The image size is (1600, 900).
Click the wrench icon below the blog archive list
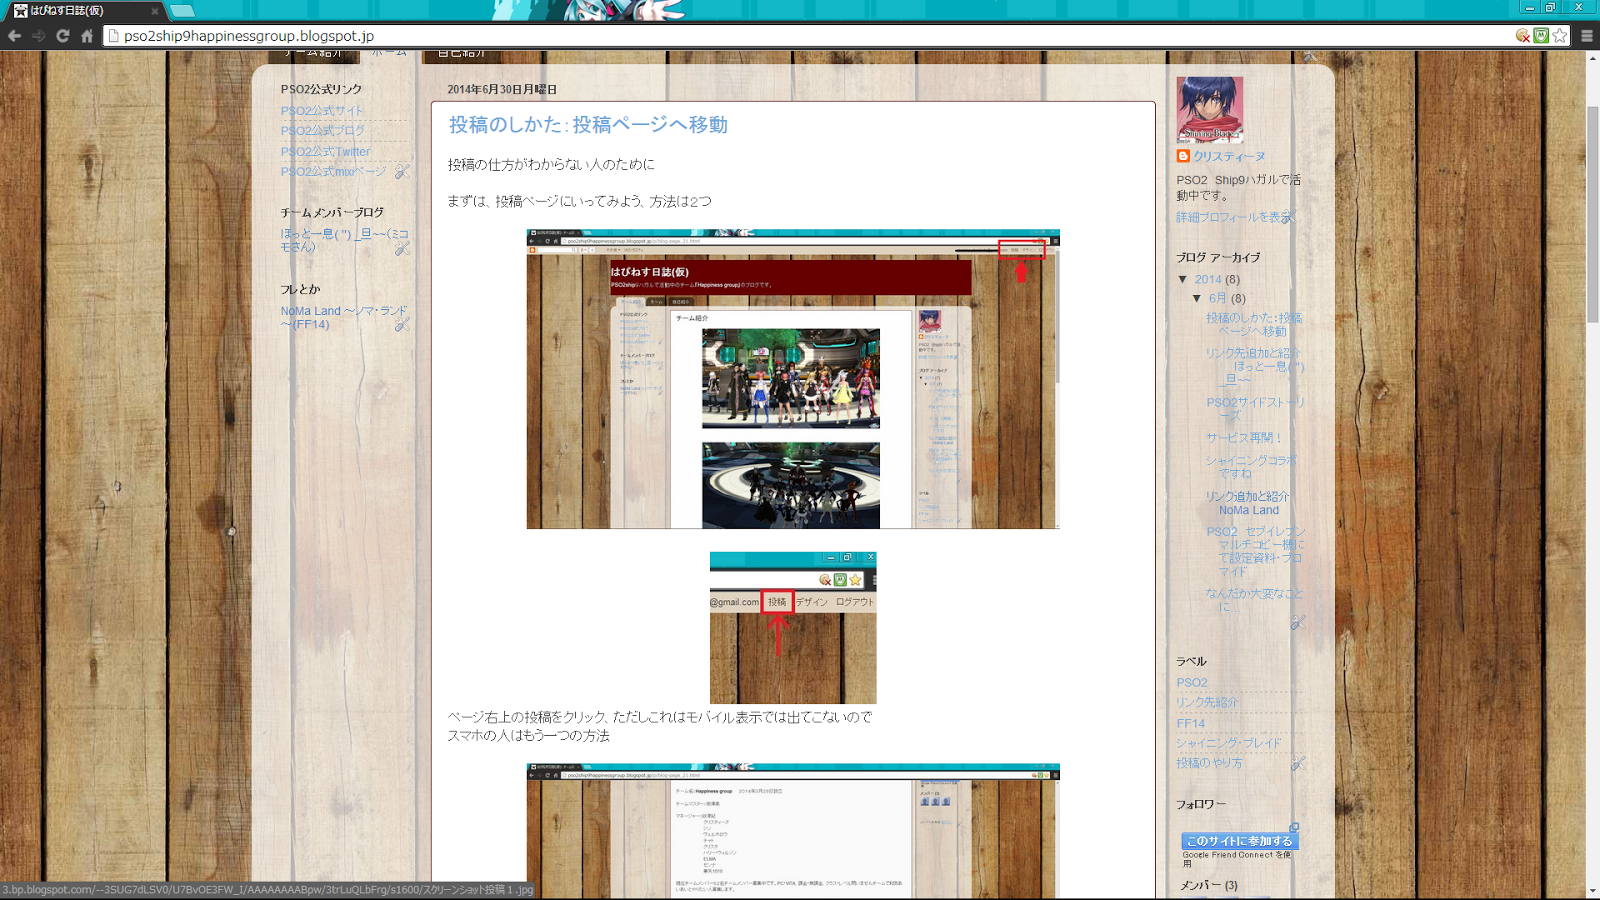[x=1298, y=622]
